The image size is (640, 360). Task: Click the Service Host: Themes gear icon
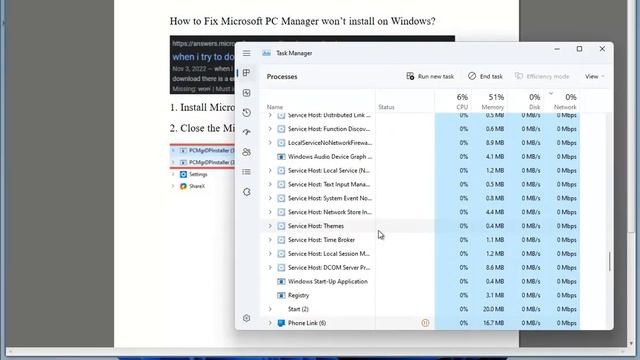pyautogui.click(x=281, y=226)
